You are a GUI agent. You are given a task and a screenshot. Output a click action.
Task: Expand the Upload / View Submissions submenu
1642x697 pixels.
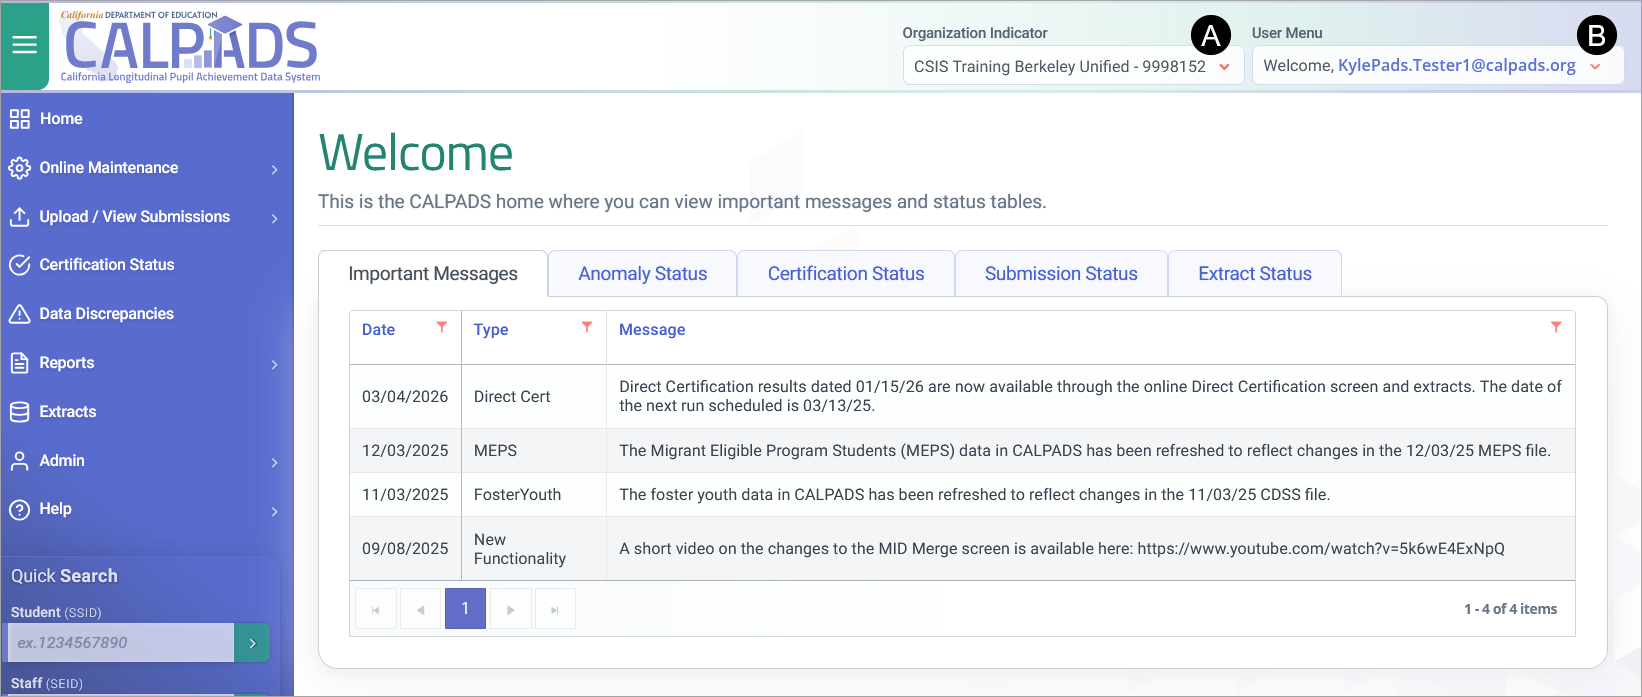pyautogui.click(x=274, y=218)
